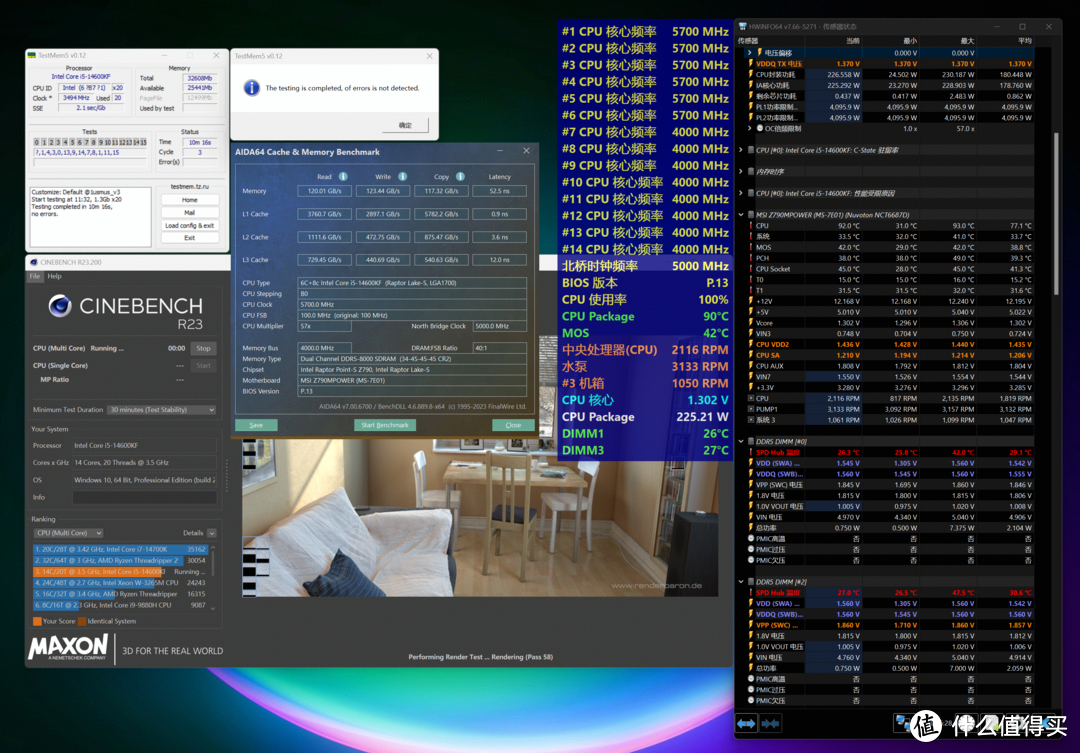The image size is (1080, 753).
Task: Click lightning icon of CPU封装功耗 row
Action: tap(751, 74)
